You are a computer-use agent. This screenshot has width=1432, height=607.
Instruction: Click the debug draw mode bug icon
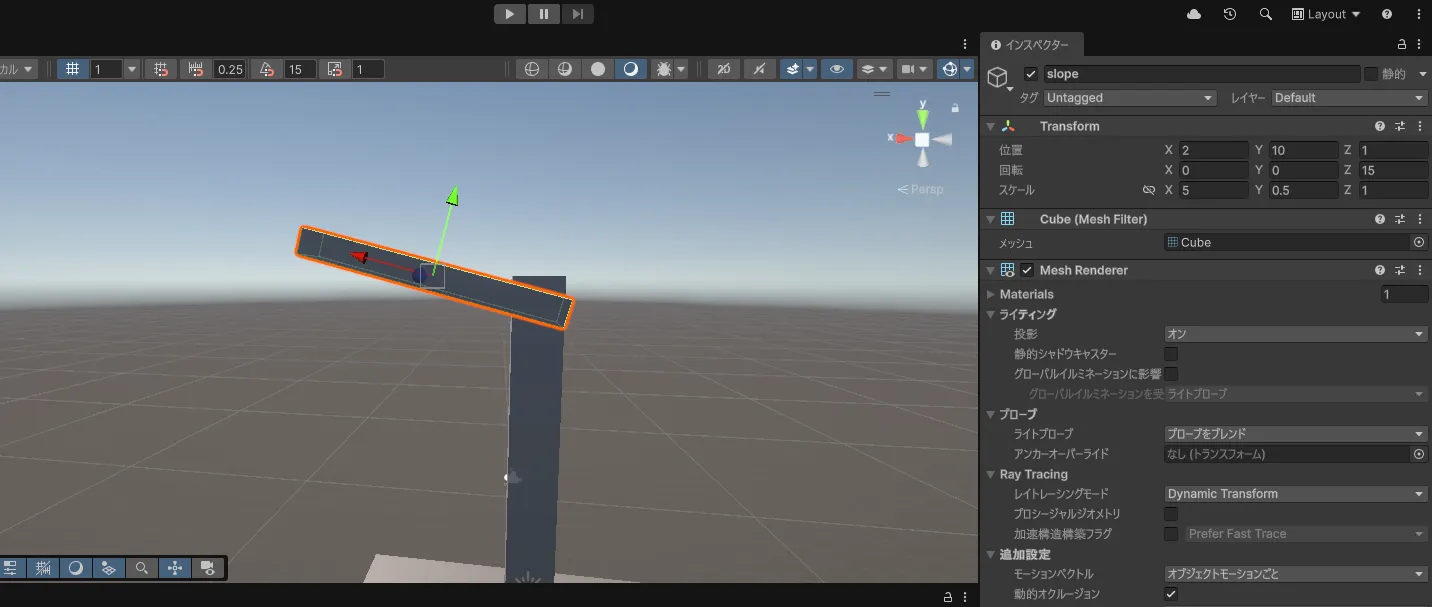click(663, 69)
